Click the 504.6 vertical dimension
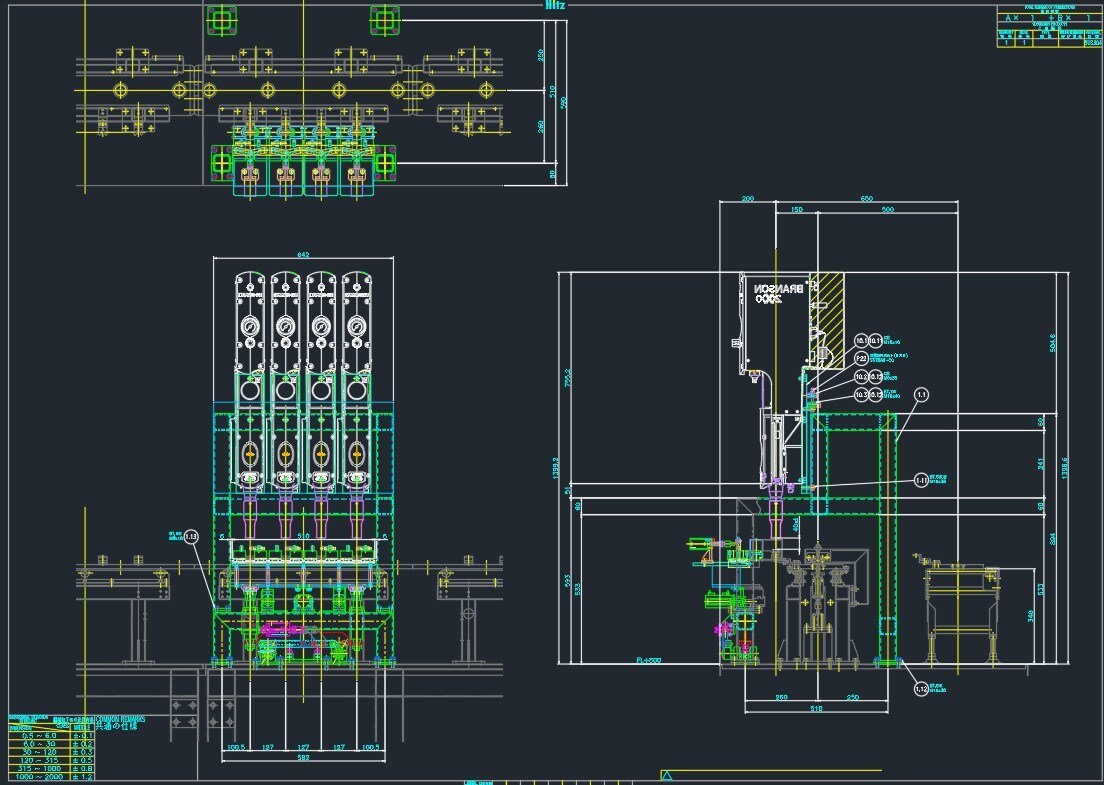 point(1053,343)
